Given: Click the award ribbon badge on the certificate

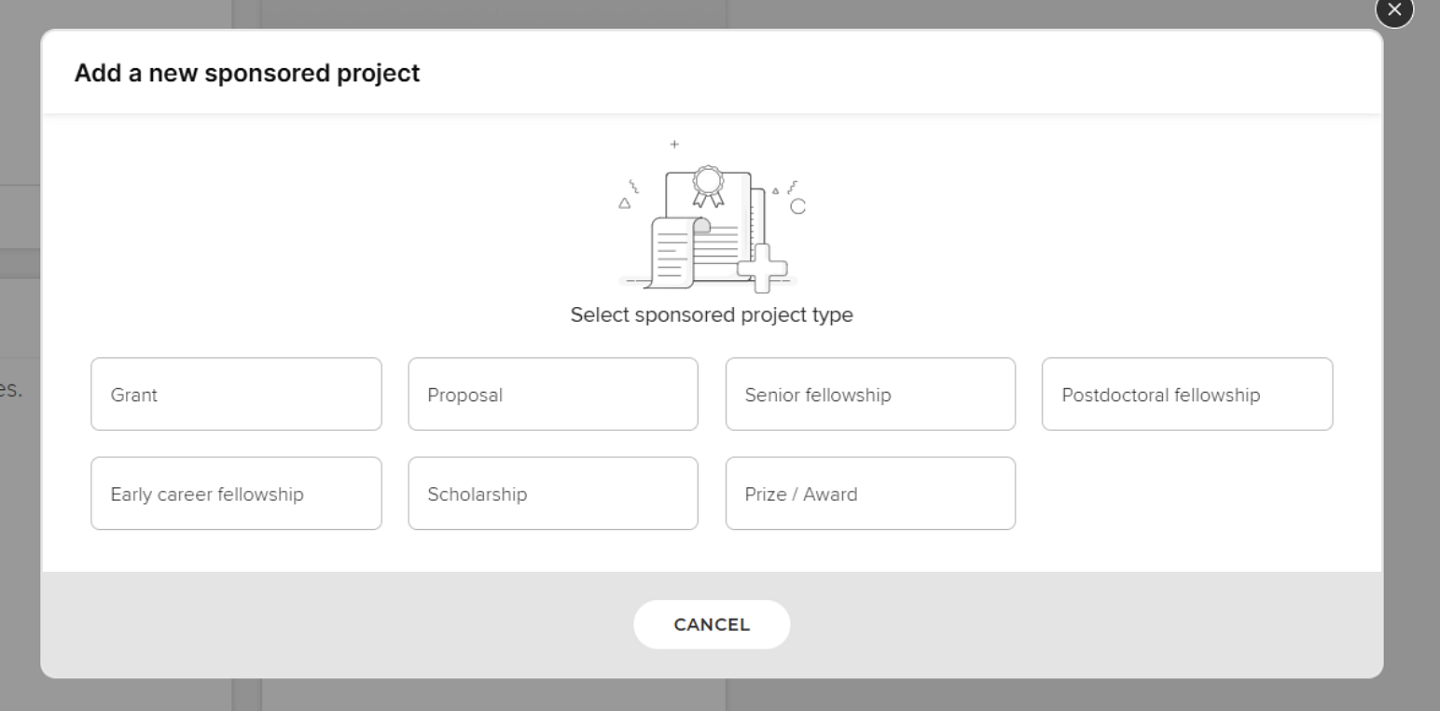Looking at the screenshot, I should (708, 185).
